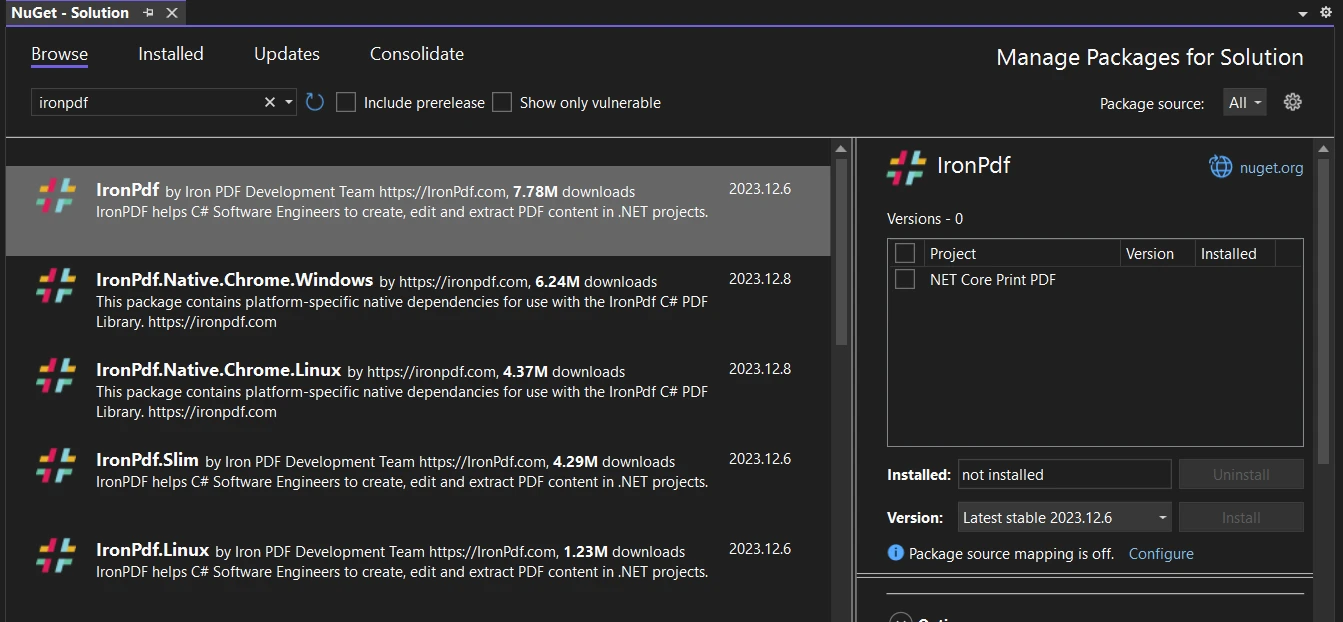Viewport: 1343px width, 622px height.
Task: Open package source settings gear
Action: coord(1292,102)
